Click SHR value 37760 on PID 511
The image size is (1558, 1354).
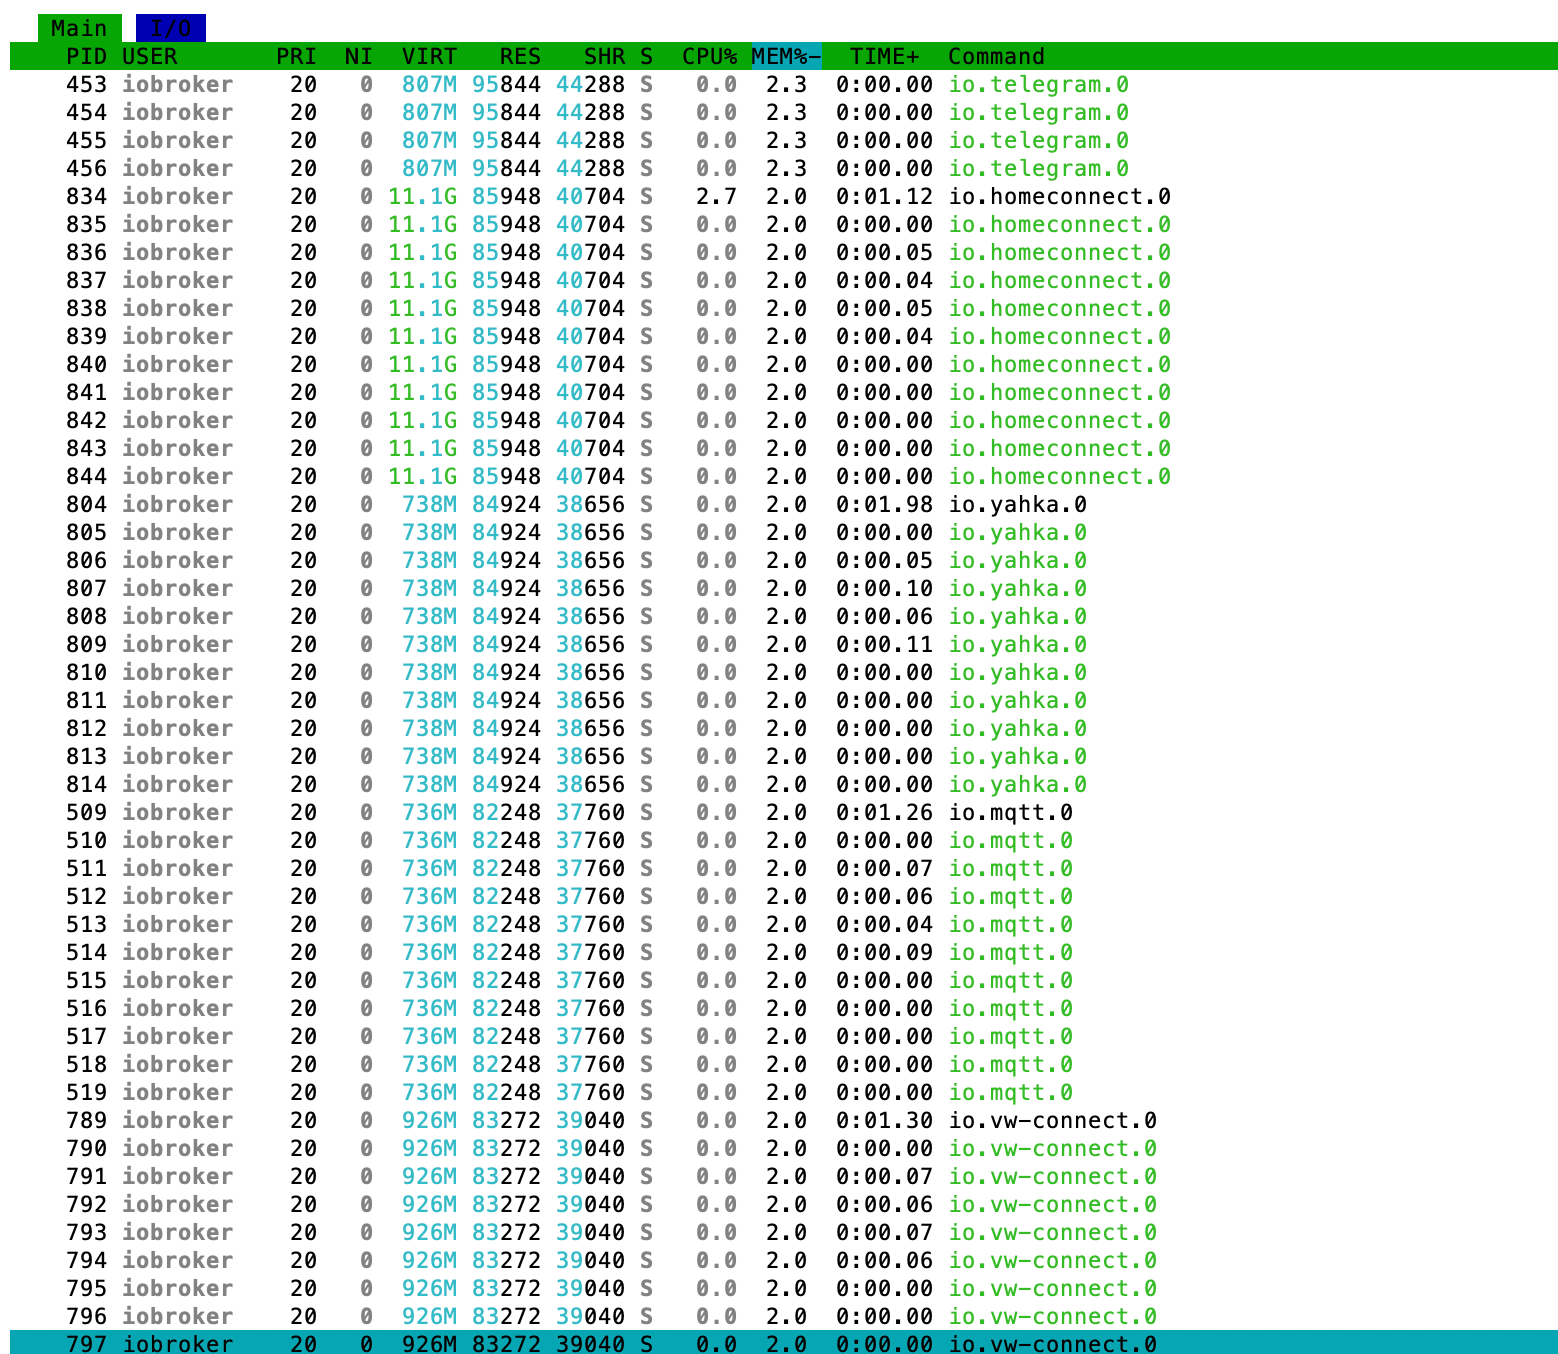(590, 868)
